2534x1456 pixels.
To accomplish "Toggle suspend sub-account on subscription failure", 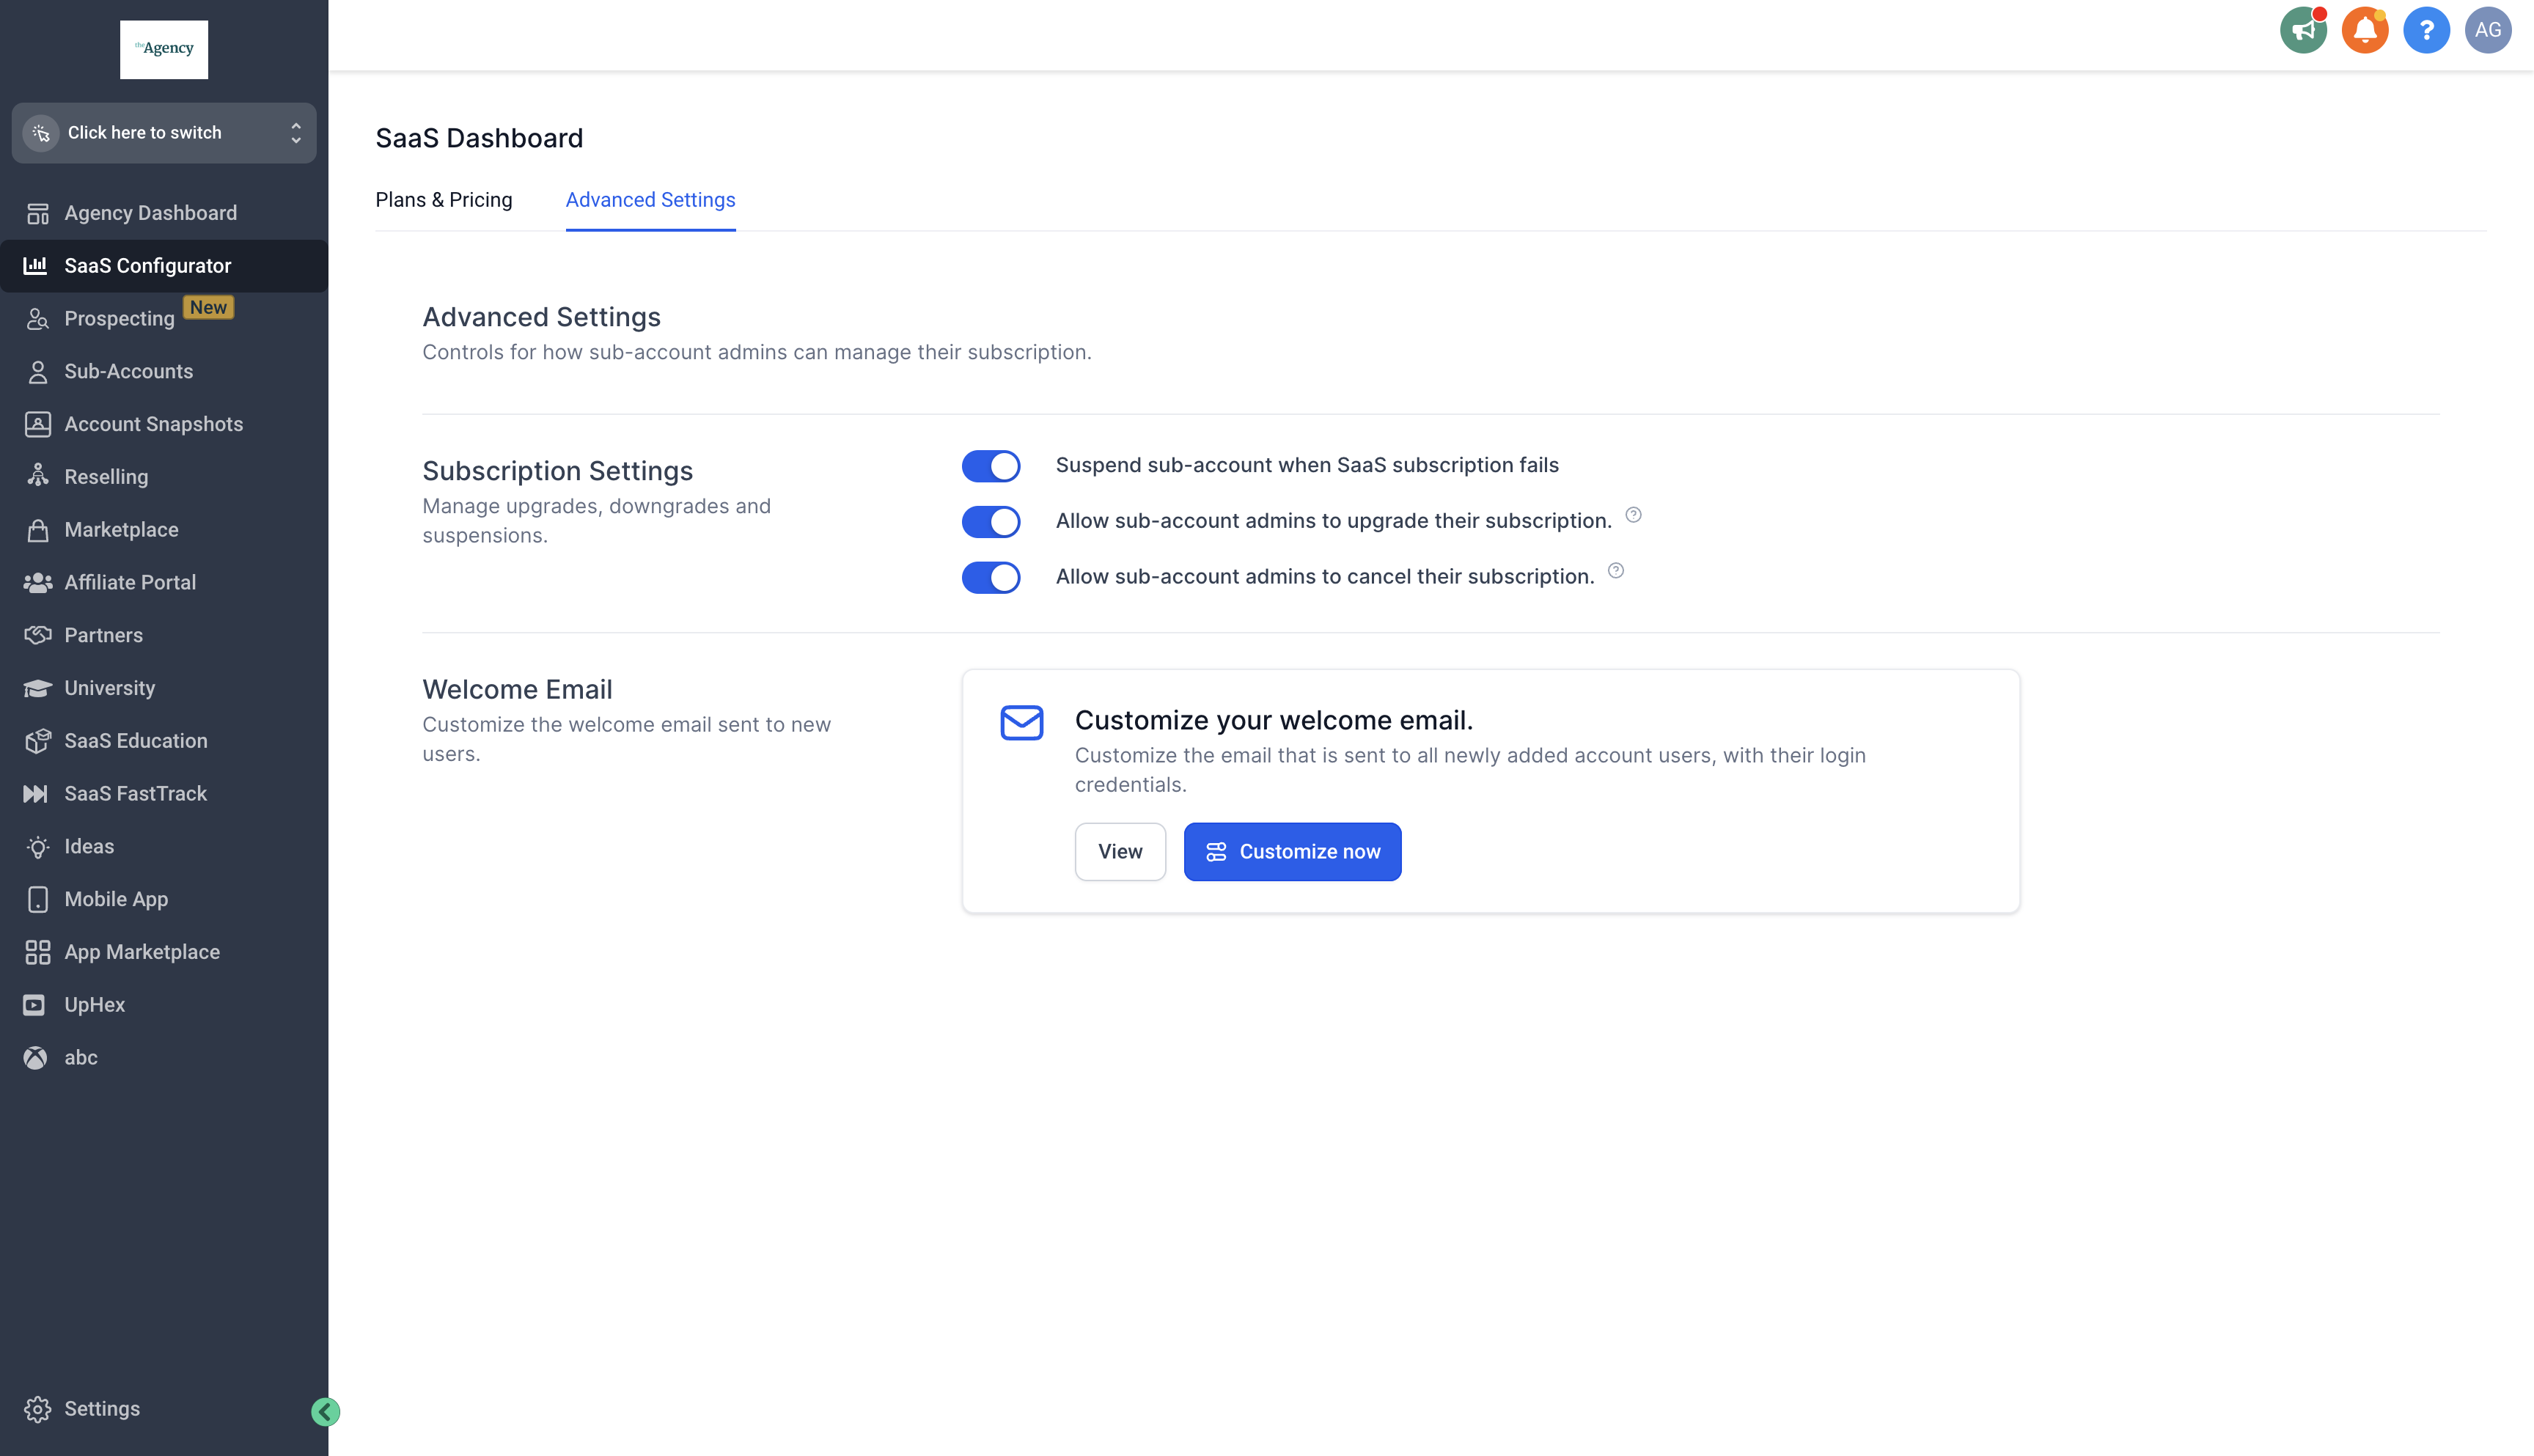I will pyautogui.click(x=990, y=466).
